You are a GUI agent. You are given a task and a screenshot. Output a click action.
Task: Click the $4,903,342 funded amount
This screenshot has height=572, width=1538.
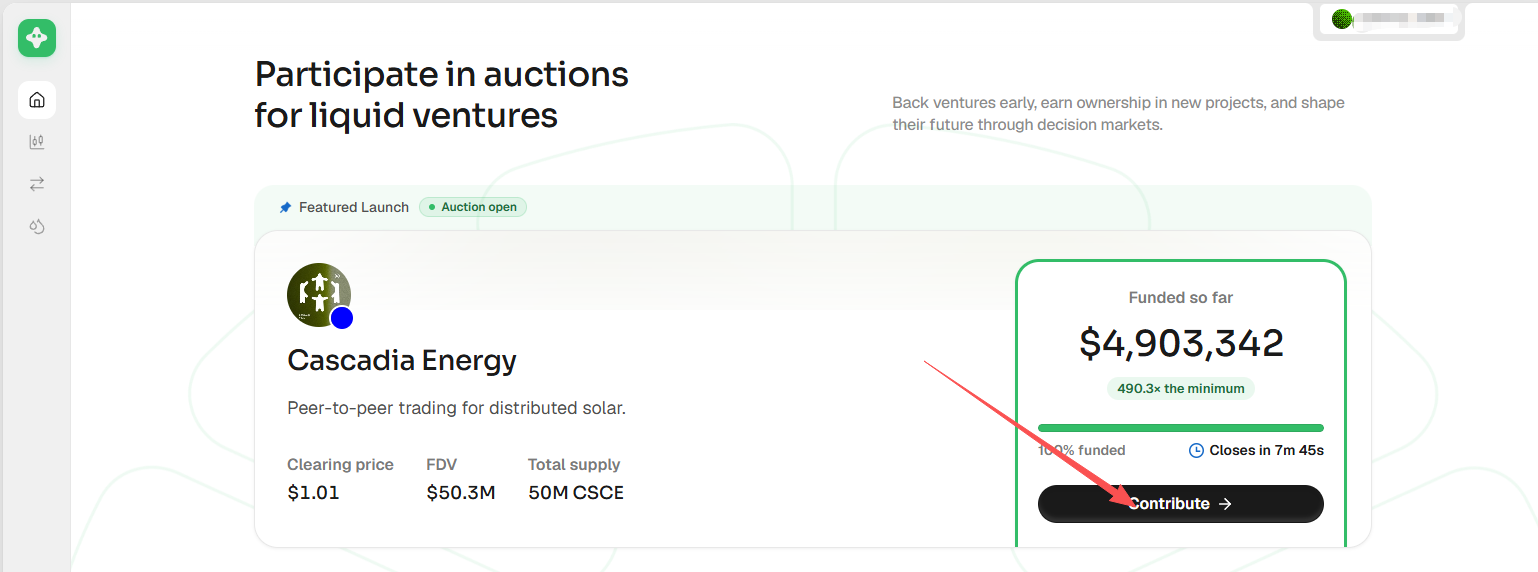tap(1181, 343)
